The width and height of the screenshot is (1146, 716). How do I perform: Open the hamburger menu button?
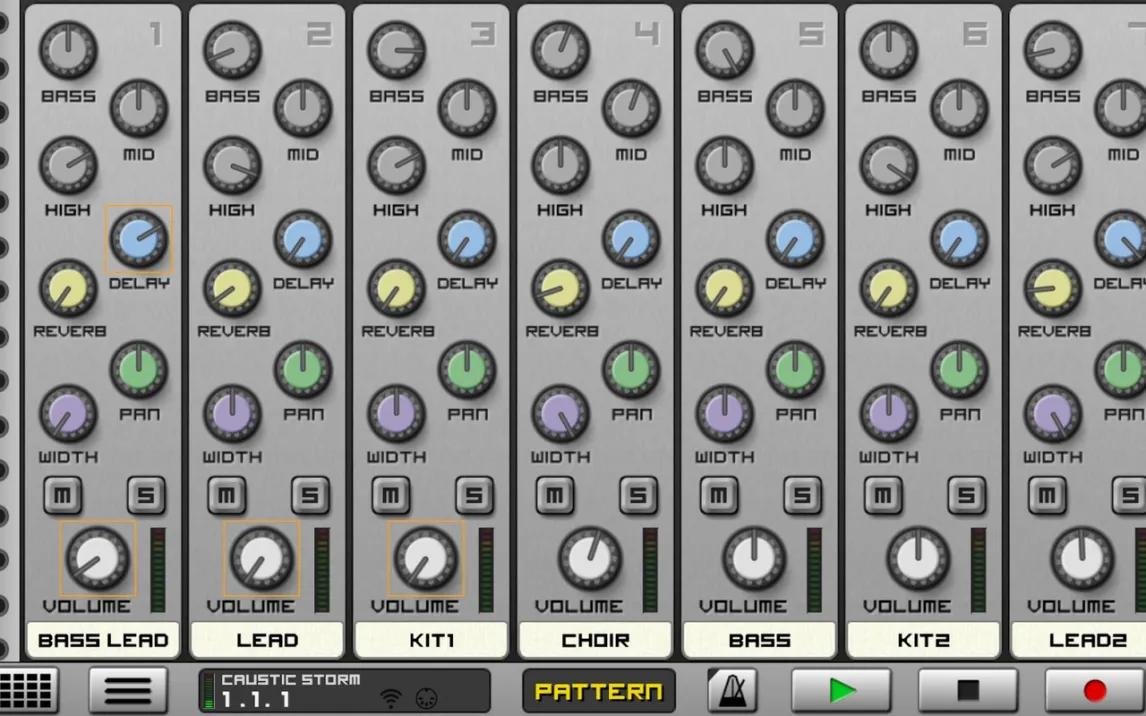point(127,690)
